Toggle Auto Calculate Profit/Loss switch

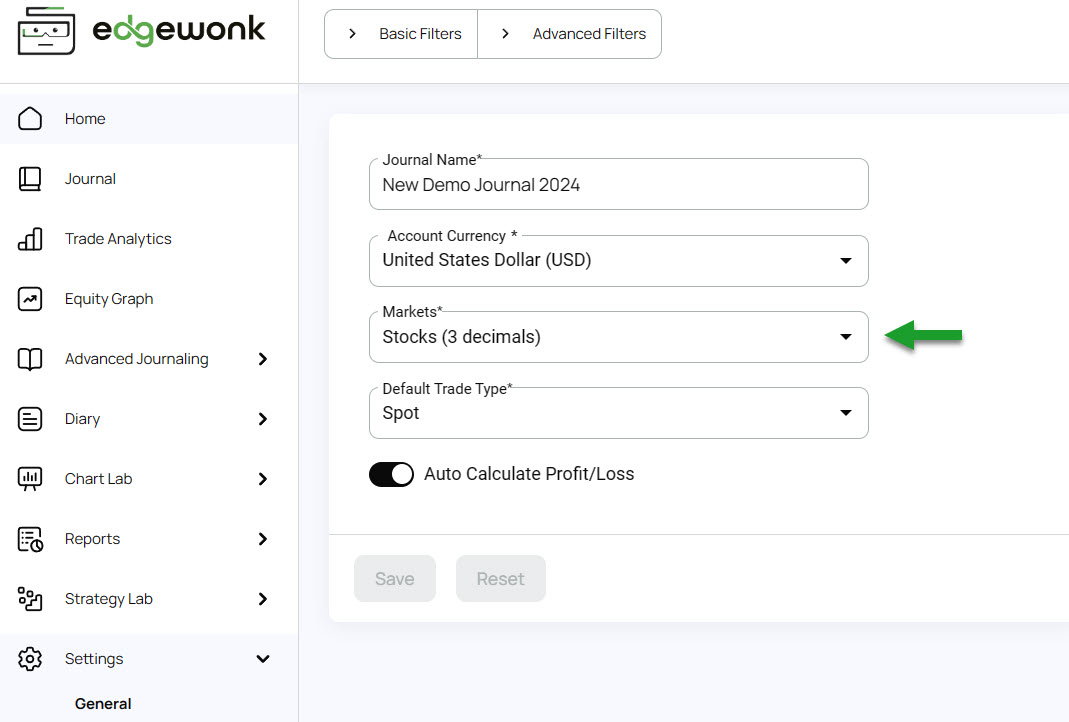[x=391, y=474]
